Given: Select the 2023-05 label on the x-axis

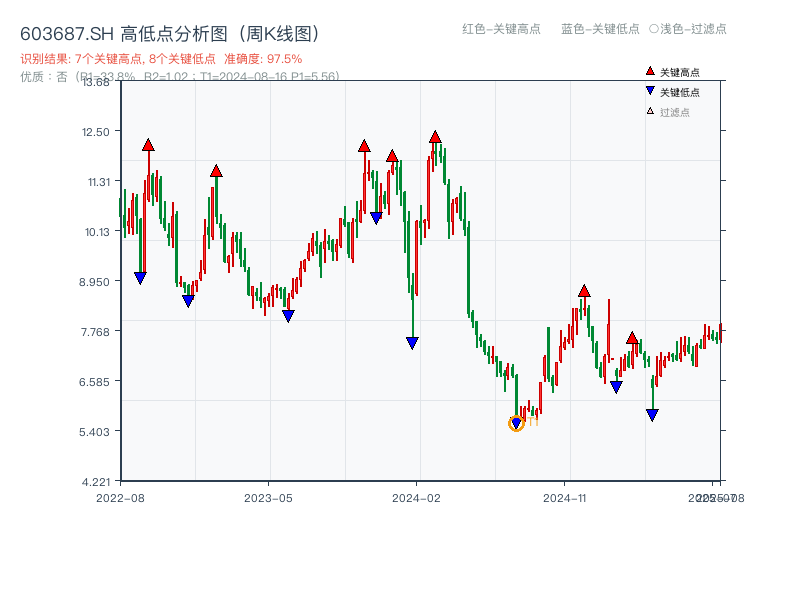Looking at the screenshot, I should [x=267, y=496].
